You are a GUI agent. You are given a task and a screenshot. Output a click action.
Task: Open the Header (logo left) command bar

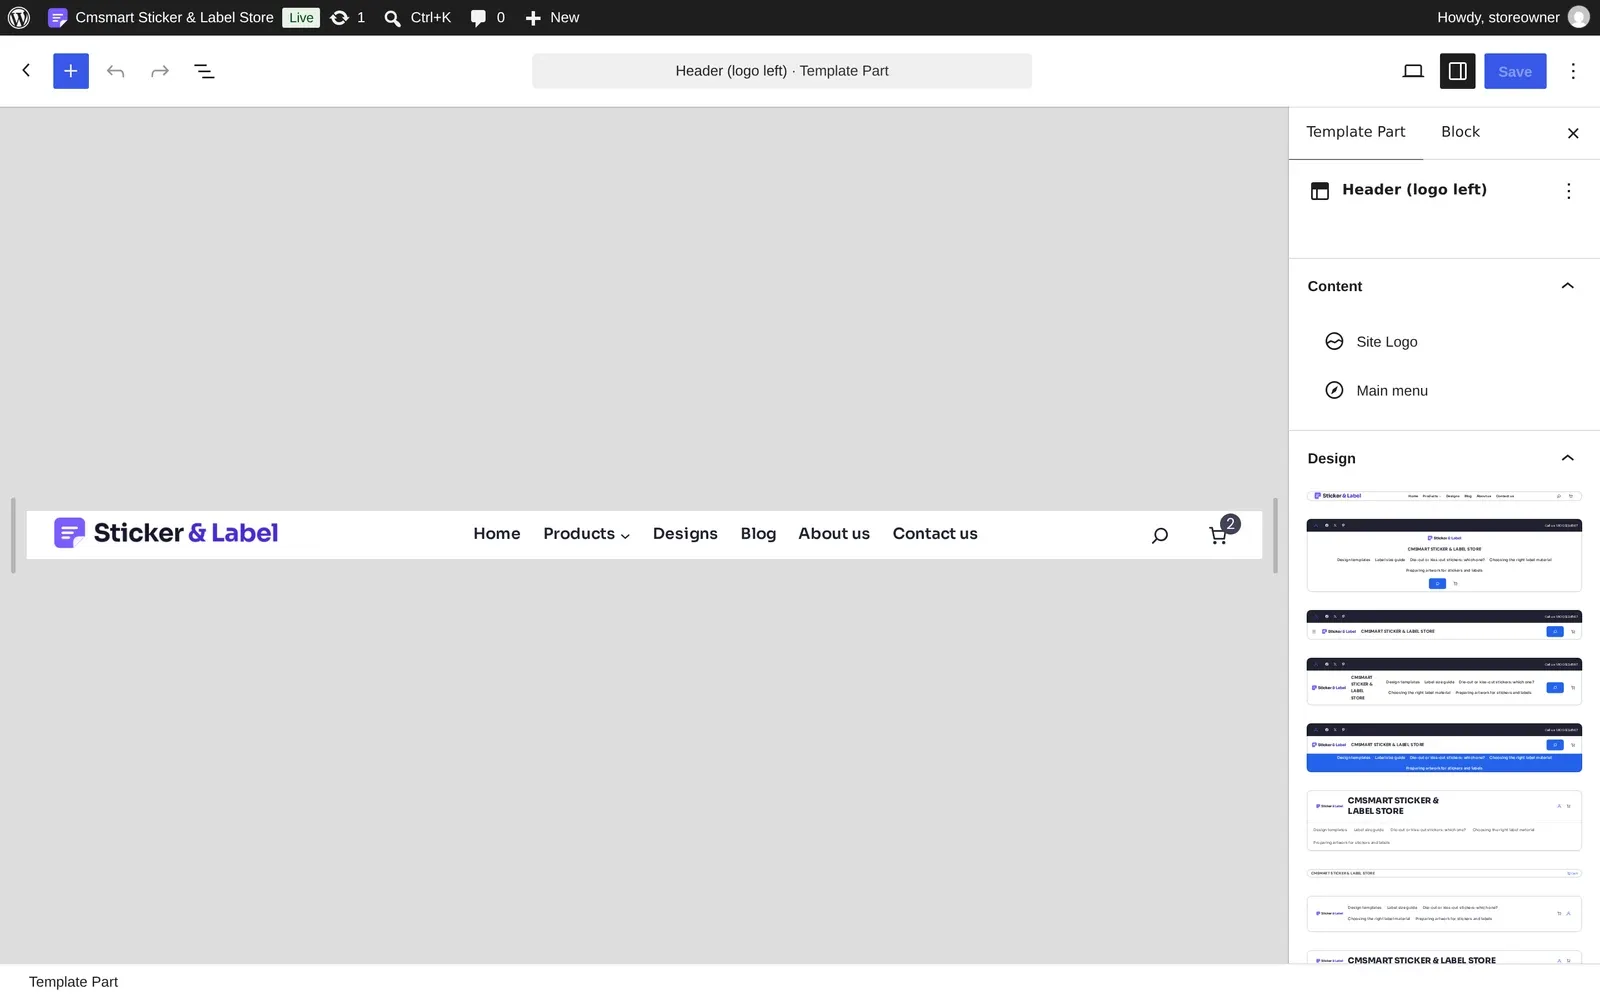pyautogui.click(x=782, y=71)
